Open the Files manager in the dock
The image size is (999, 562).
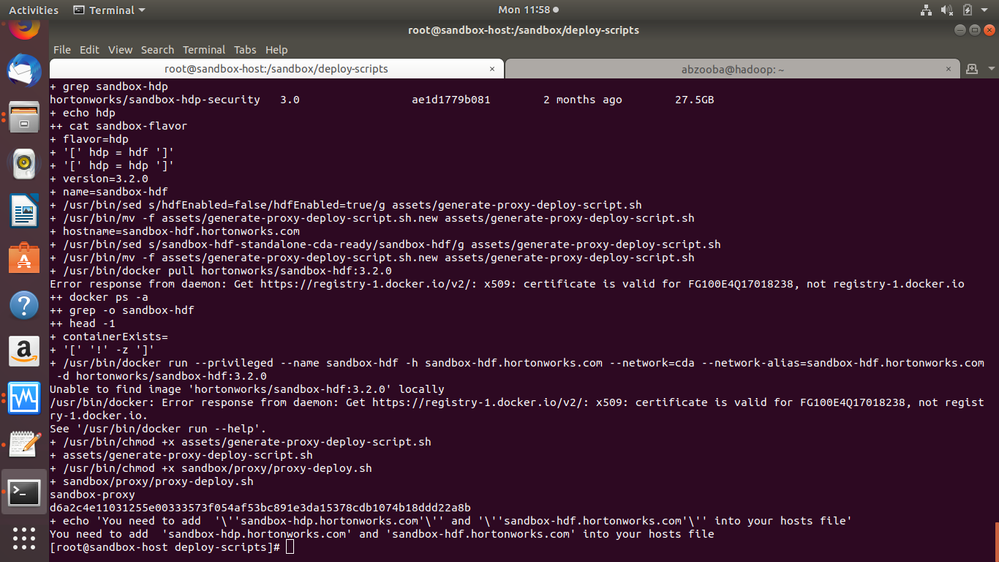[x=24, y=117]
